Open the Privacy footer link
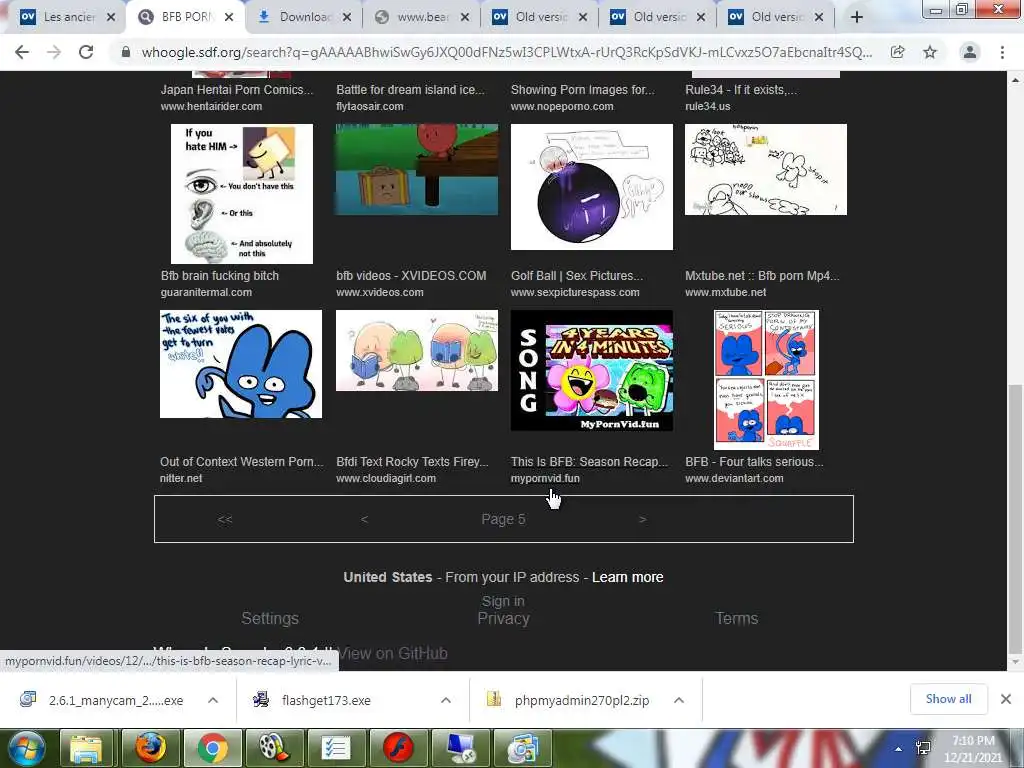Image resolution: width=1024 pixels, height=768 pixels. [503, 618]
